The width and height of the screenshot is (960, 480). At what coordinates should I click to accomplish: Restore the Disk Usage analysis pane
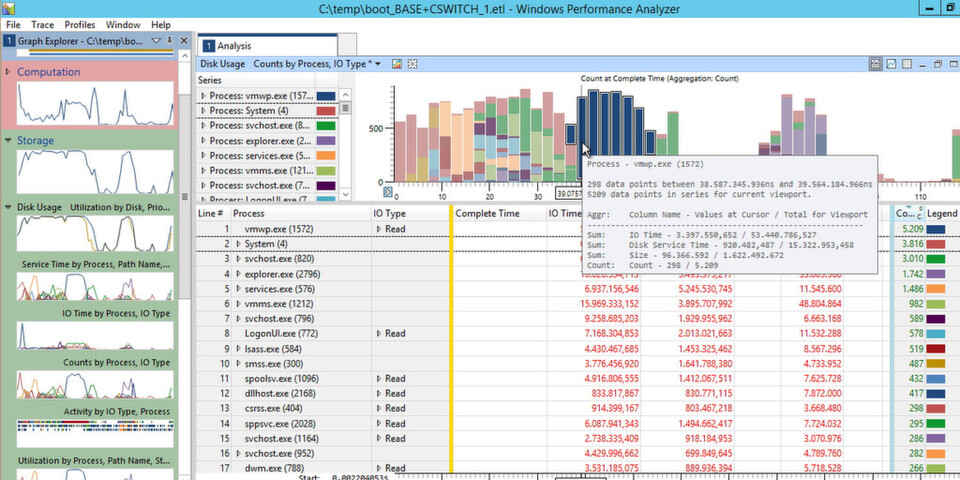(x=937, y=64)
